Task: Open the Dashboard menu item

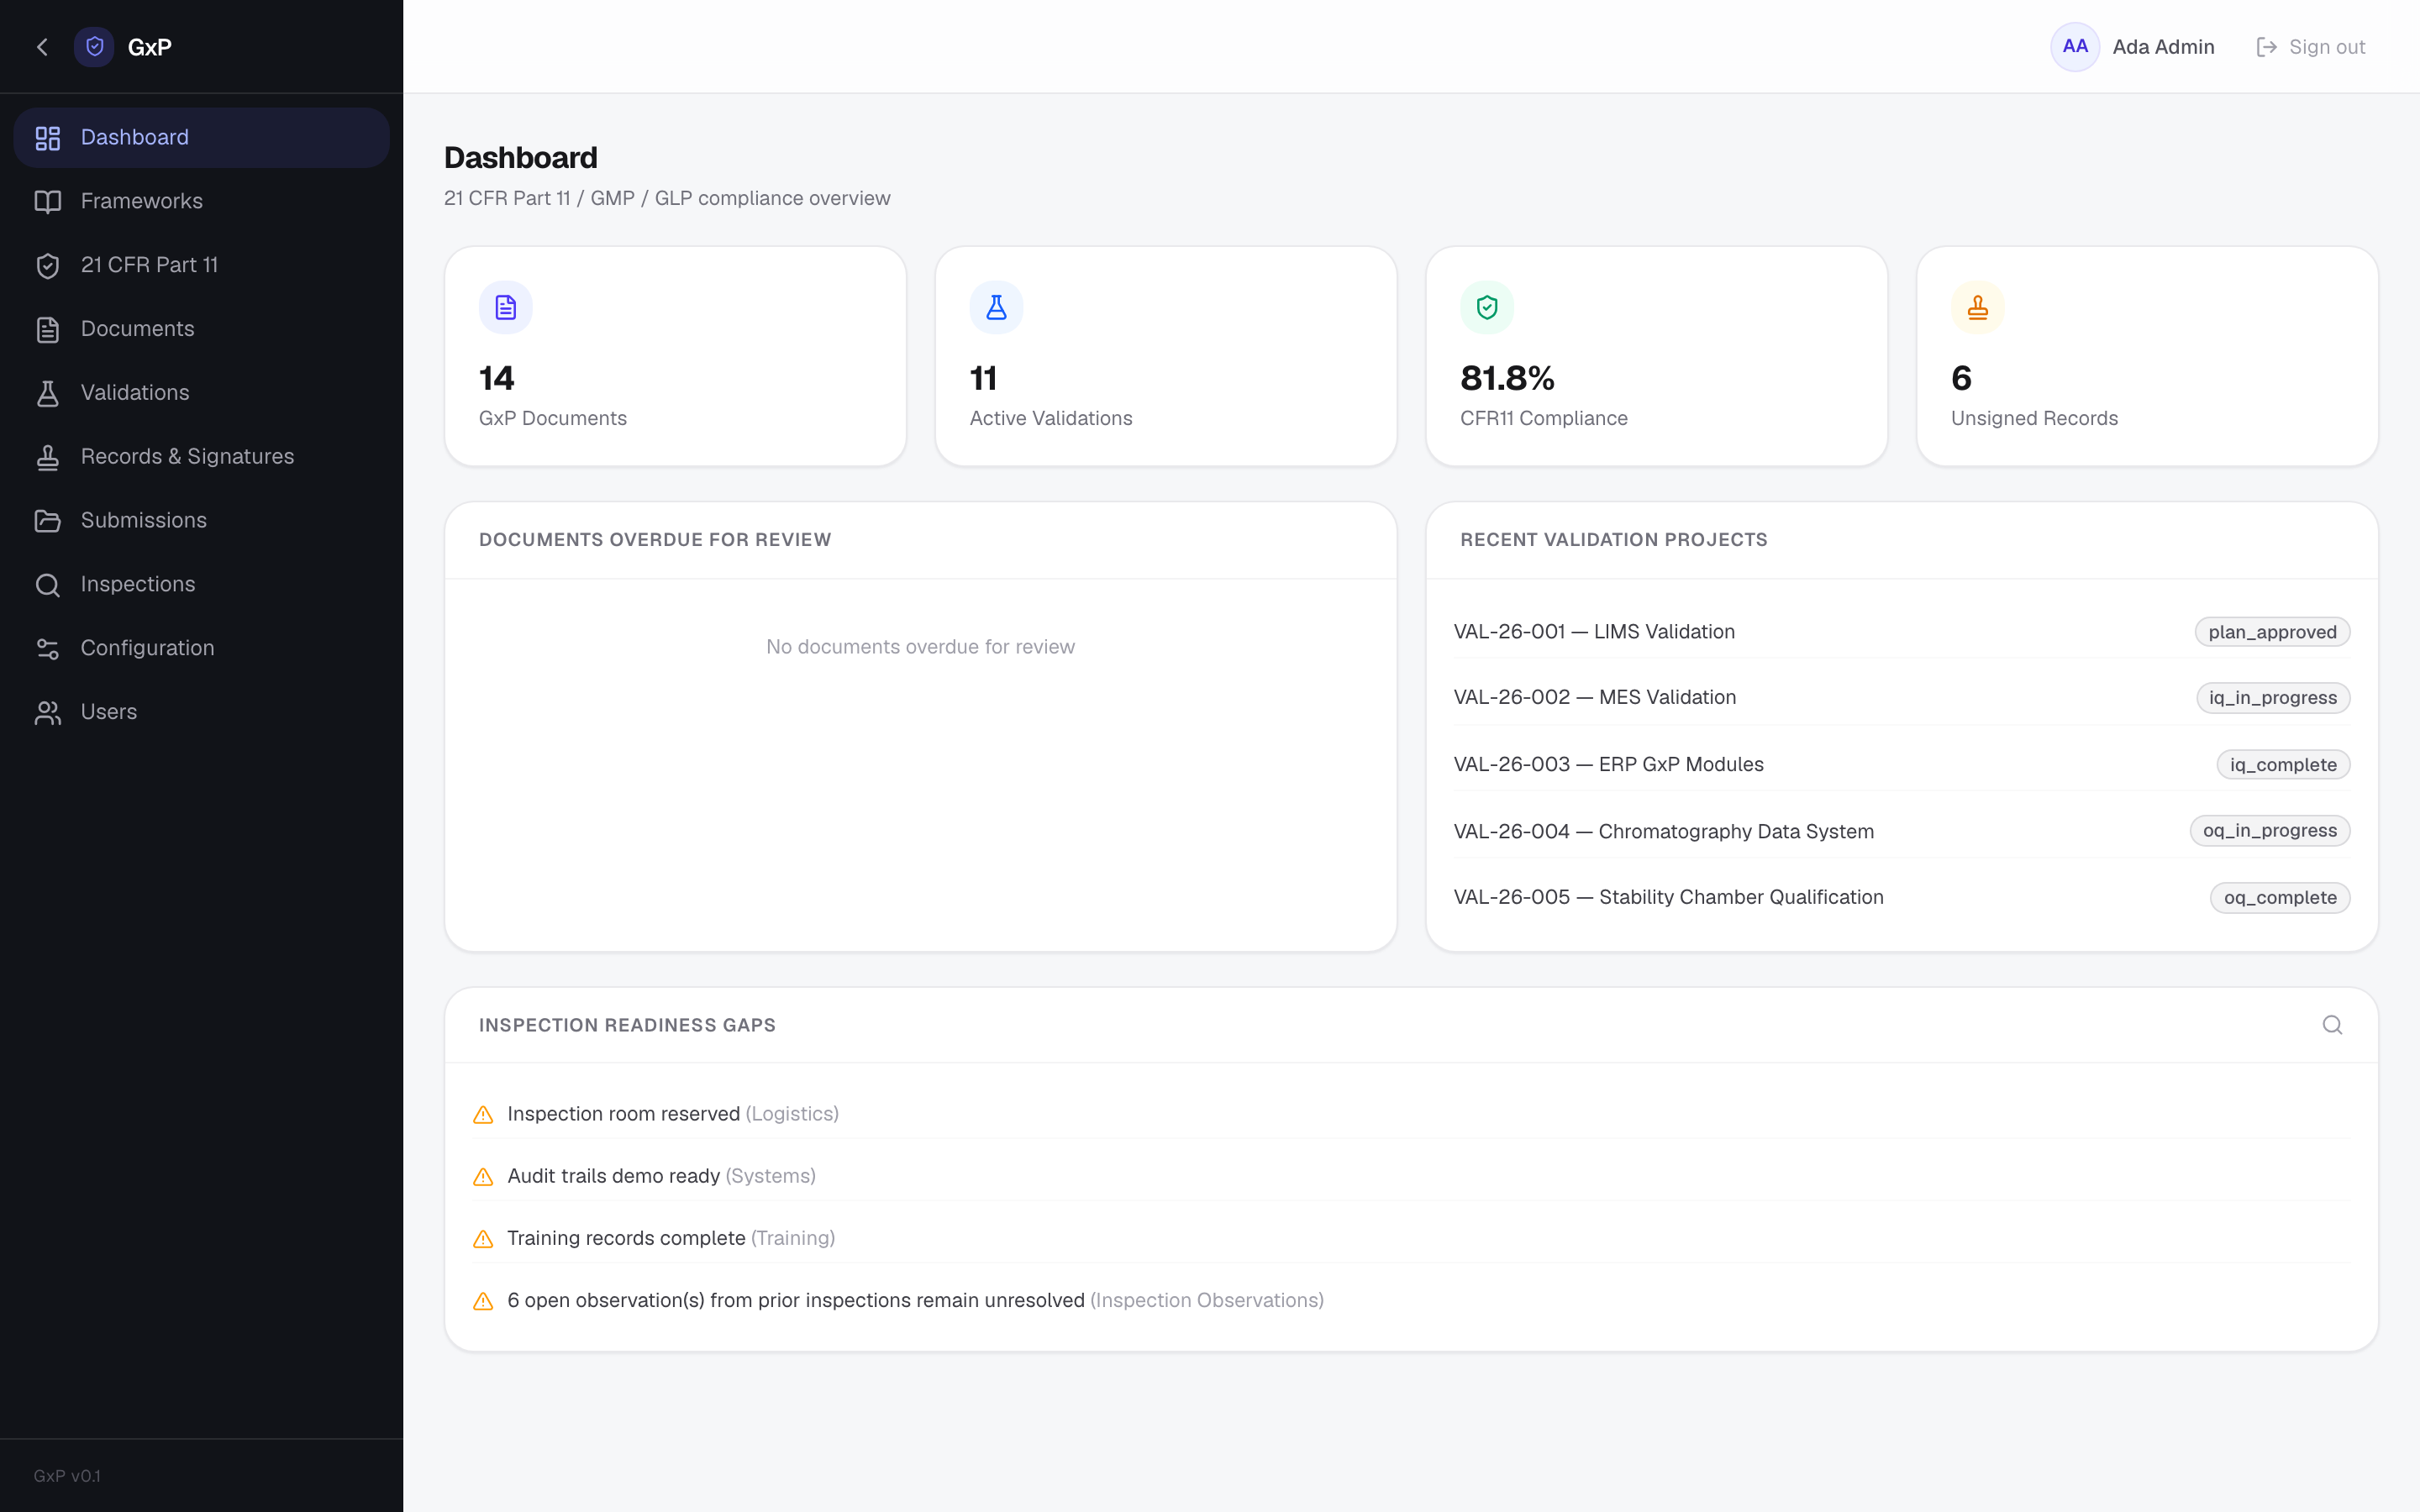Action: tap(201, 138)
